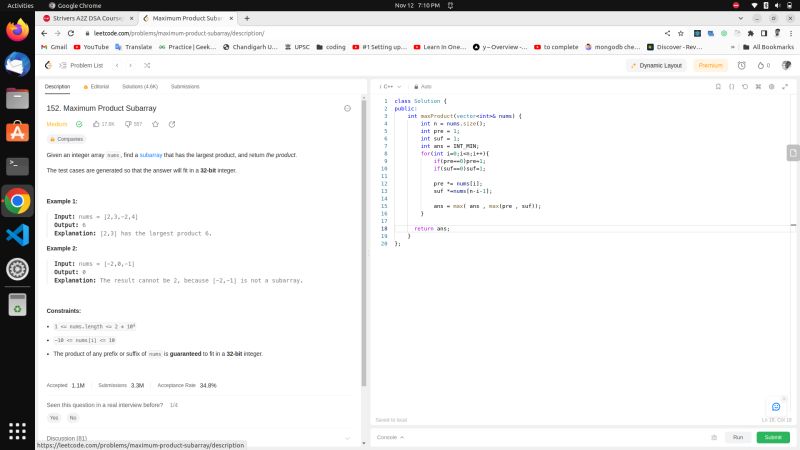Open the editor settings gear icon

[770, 87]
